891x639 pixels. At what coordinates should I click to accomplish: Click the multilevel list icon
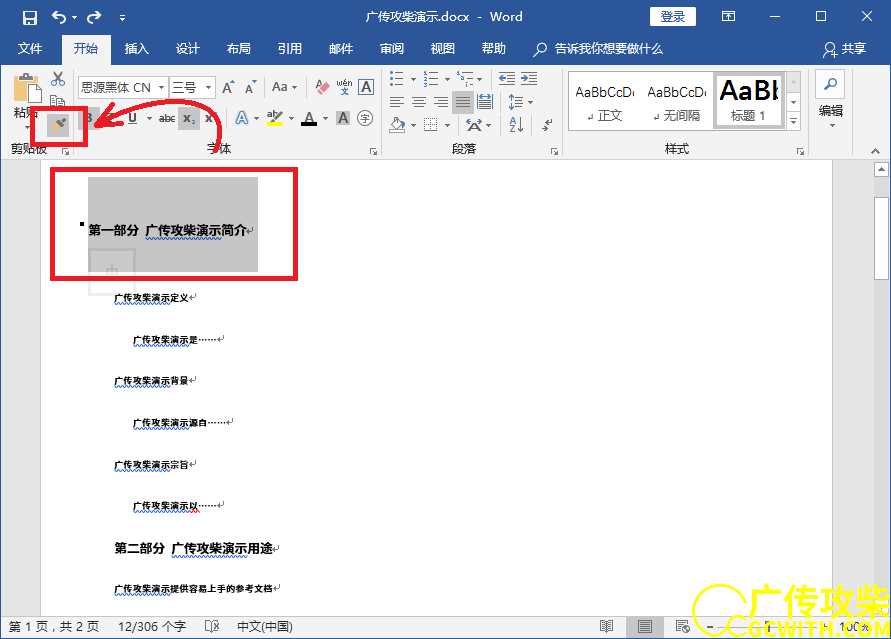click(465, 78)
